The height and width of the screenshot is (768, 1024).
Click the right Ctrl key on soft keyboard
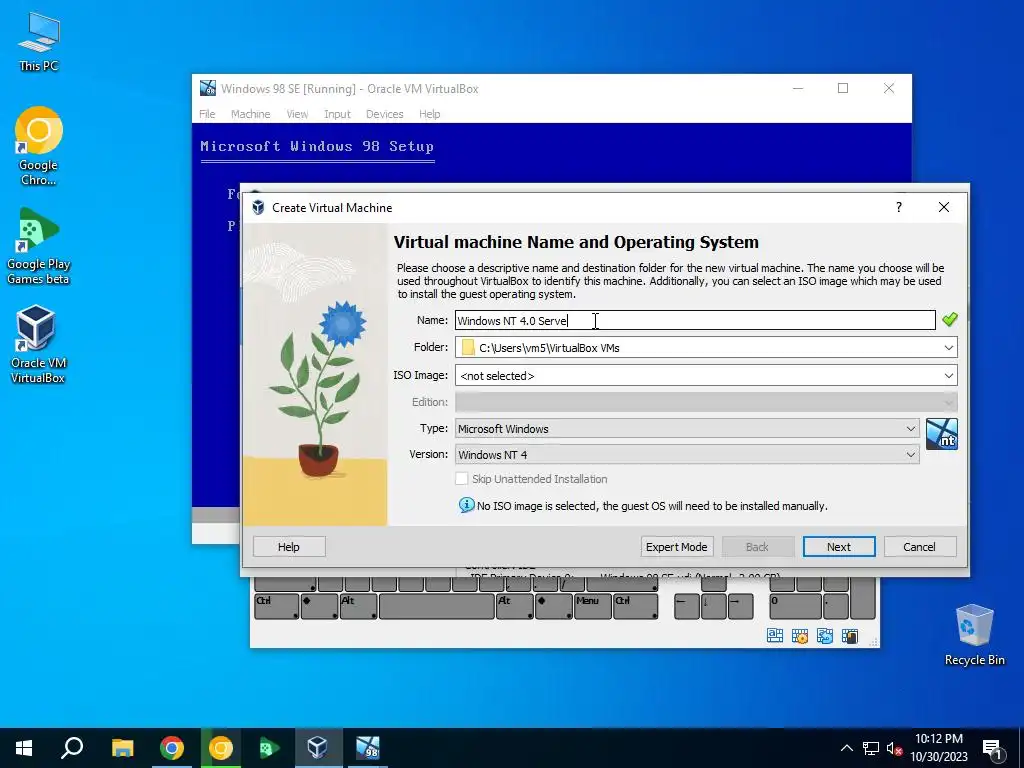coord(635,606)
